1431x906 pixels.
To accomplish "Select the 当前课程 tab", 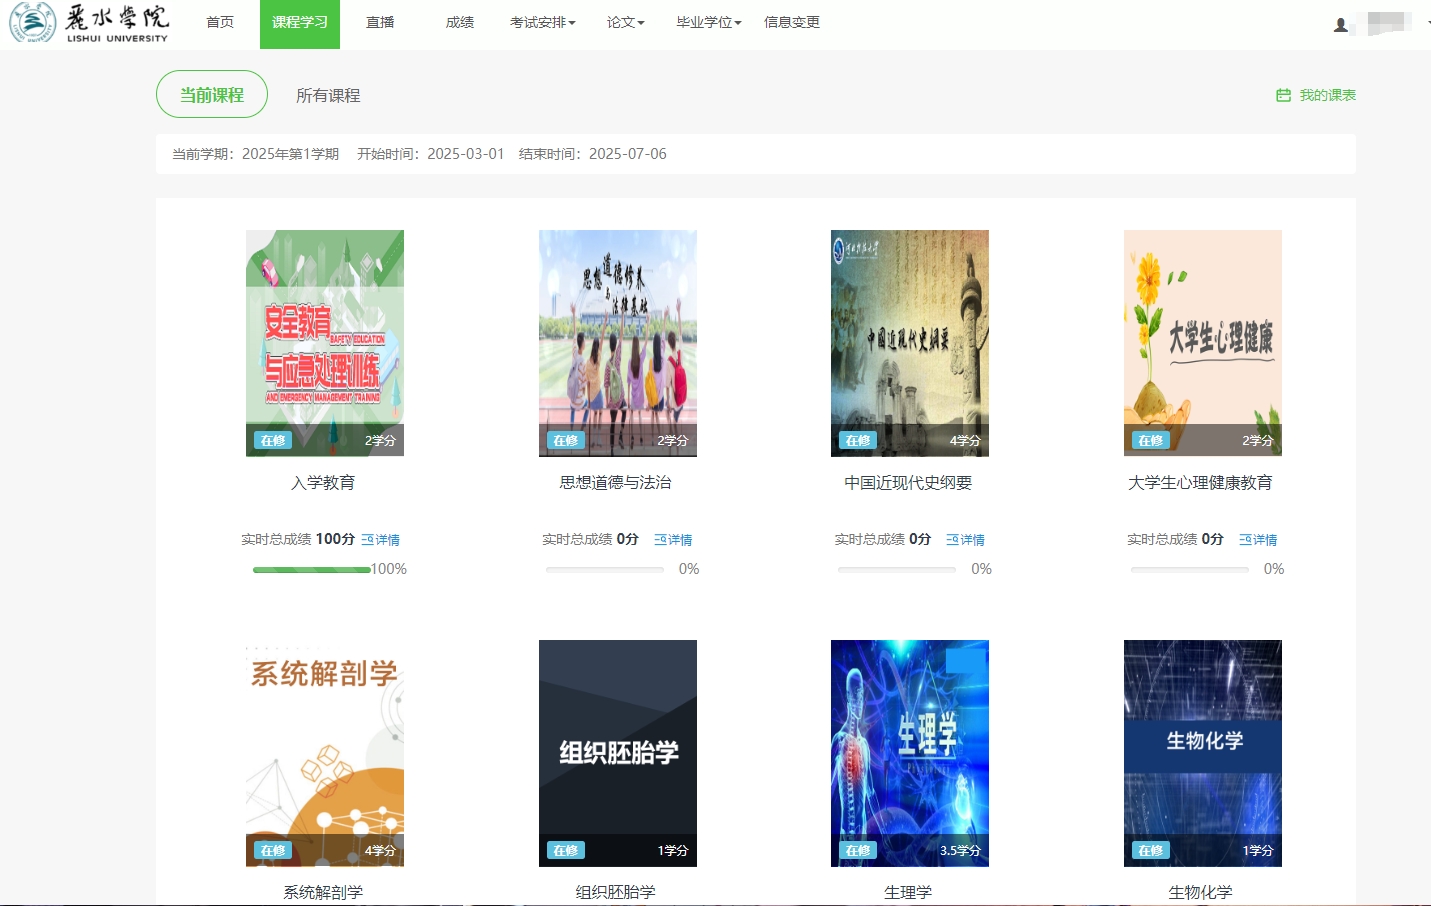I will (212, 95).
